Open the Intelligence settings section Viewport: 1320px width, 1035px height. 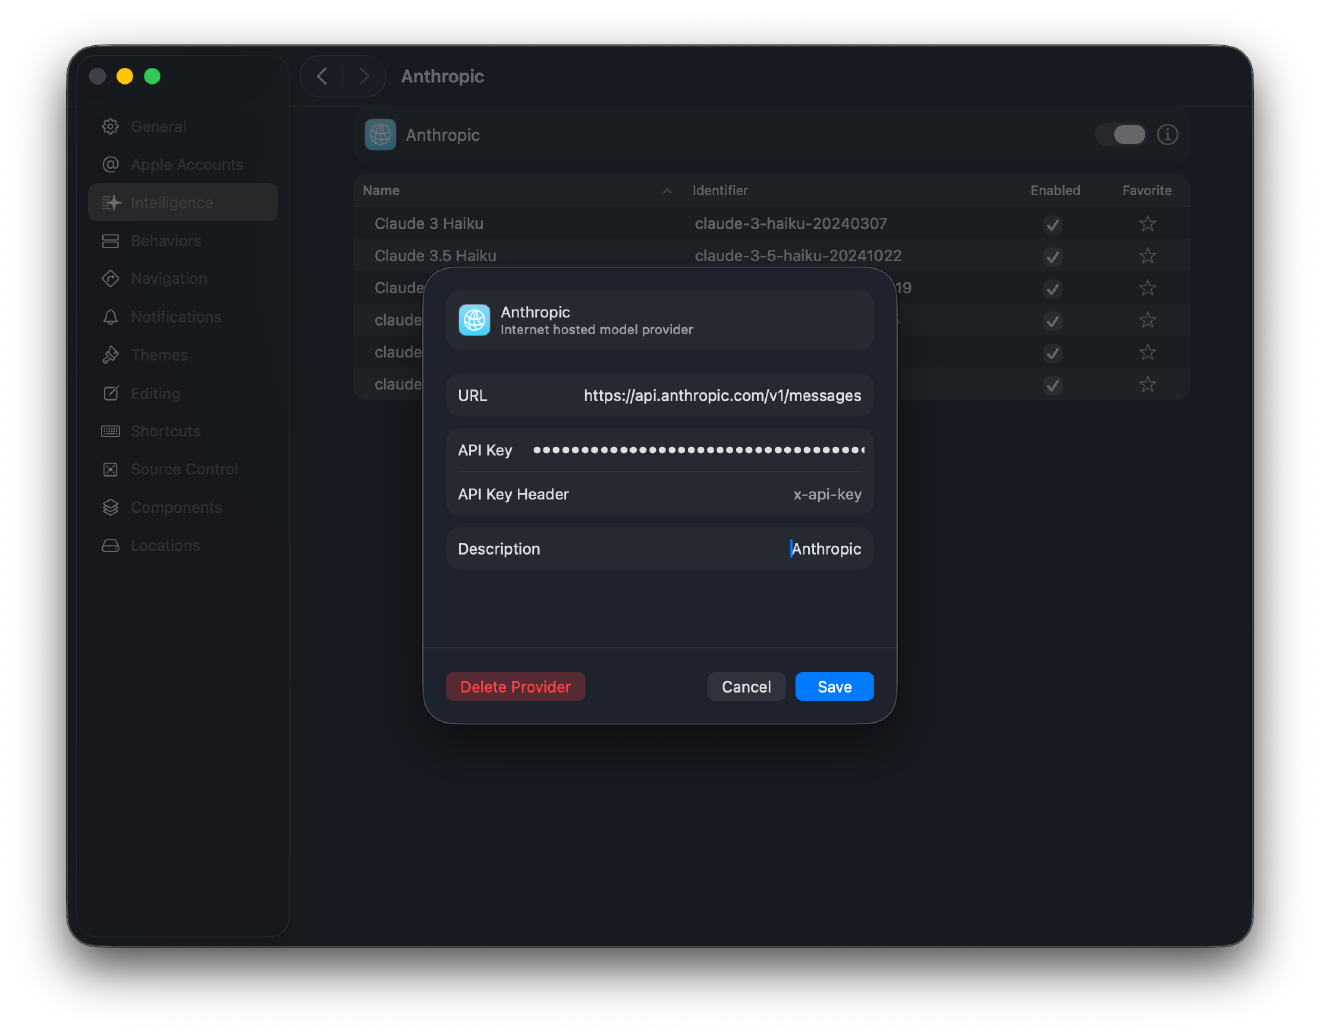coord(172,202)
